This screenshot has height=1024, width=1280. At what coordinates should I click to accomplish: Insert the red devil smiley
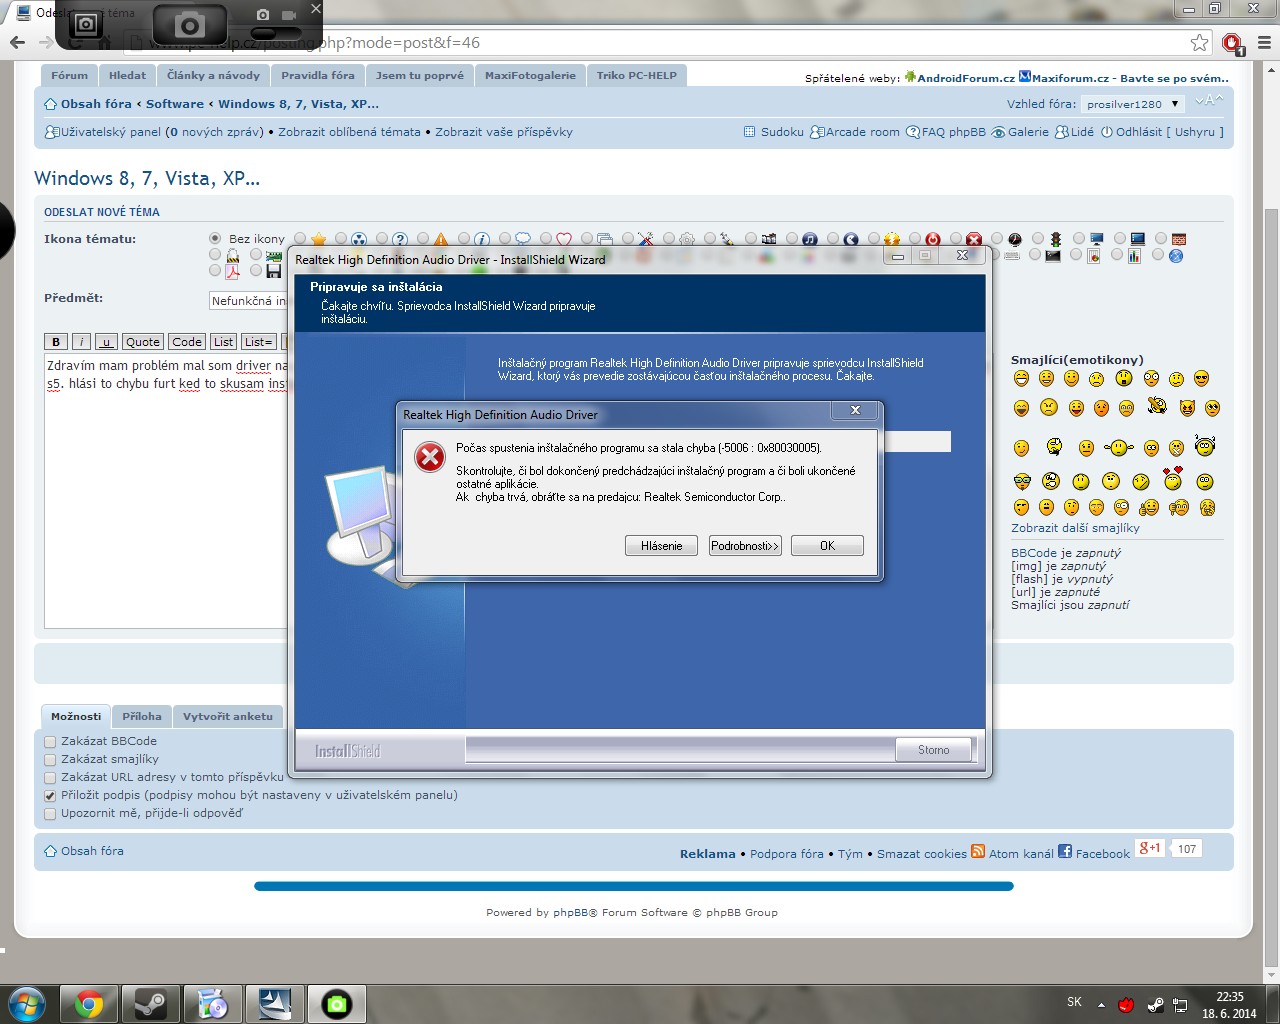click(x=1187, y=408)
